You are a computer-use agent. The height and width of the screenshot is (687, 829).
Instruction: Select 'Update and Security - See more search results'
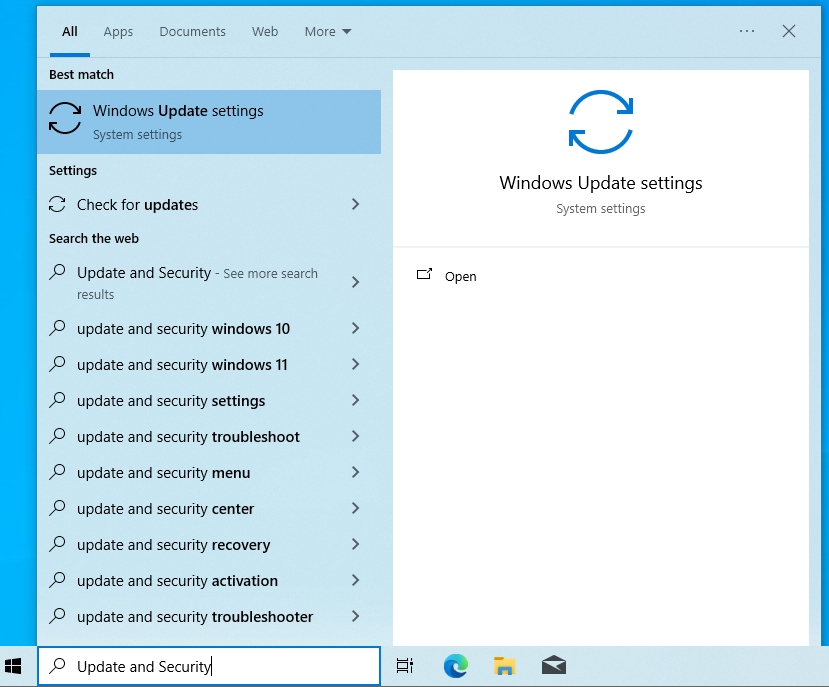[209, 282]
